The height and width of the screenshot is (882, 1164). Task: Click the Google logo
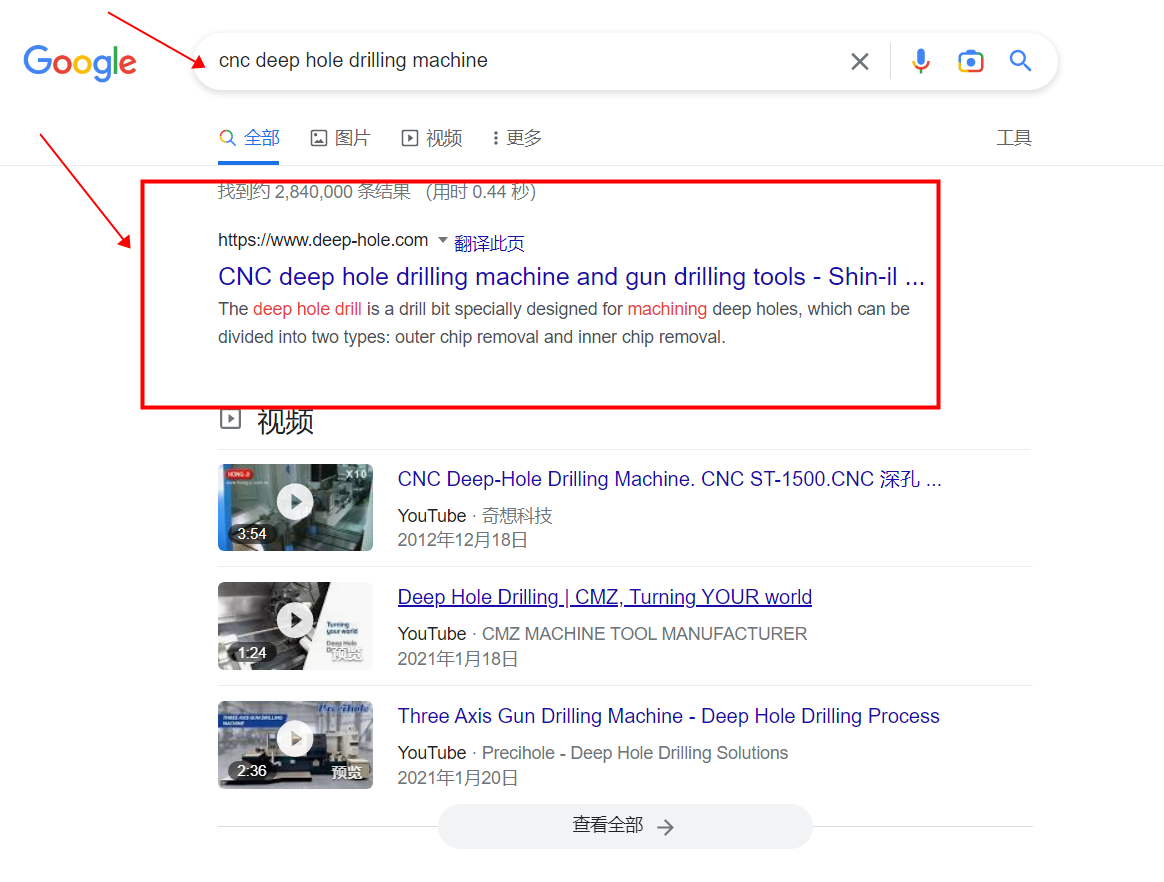[x=80, y=62]
